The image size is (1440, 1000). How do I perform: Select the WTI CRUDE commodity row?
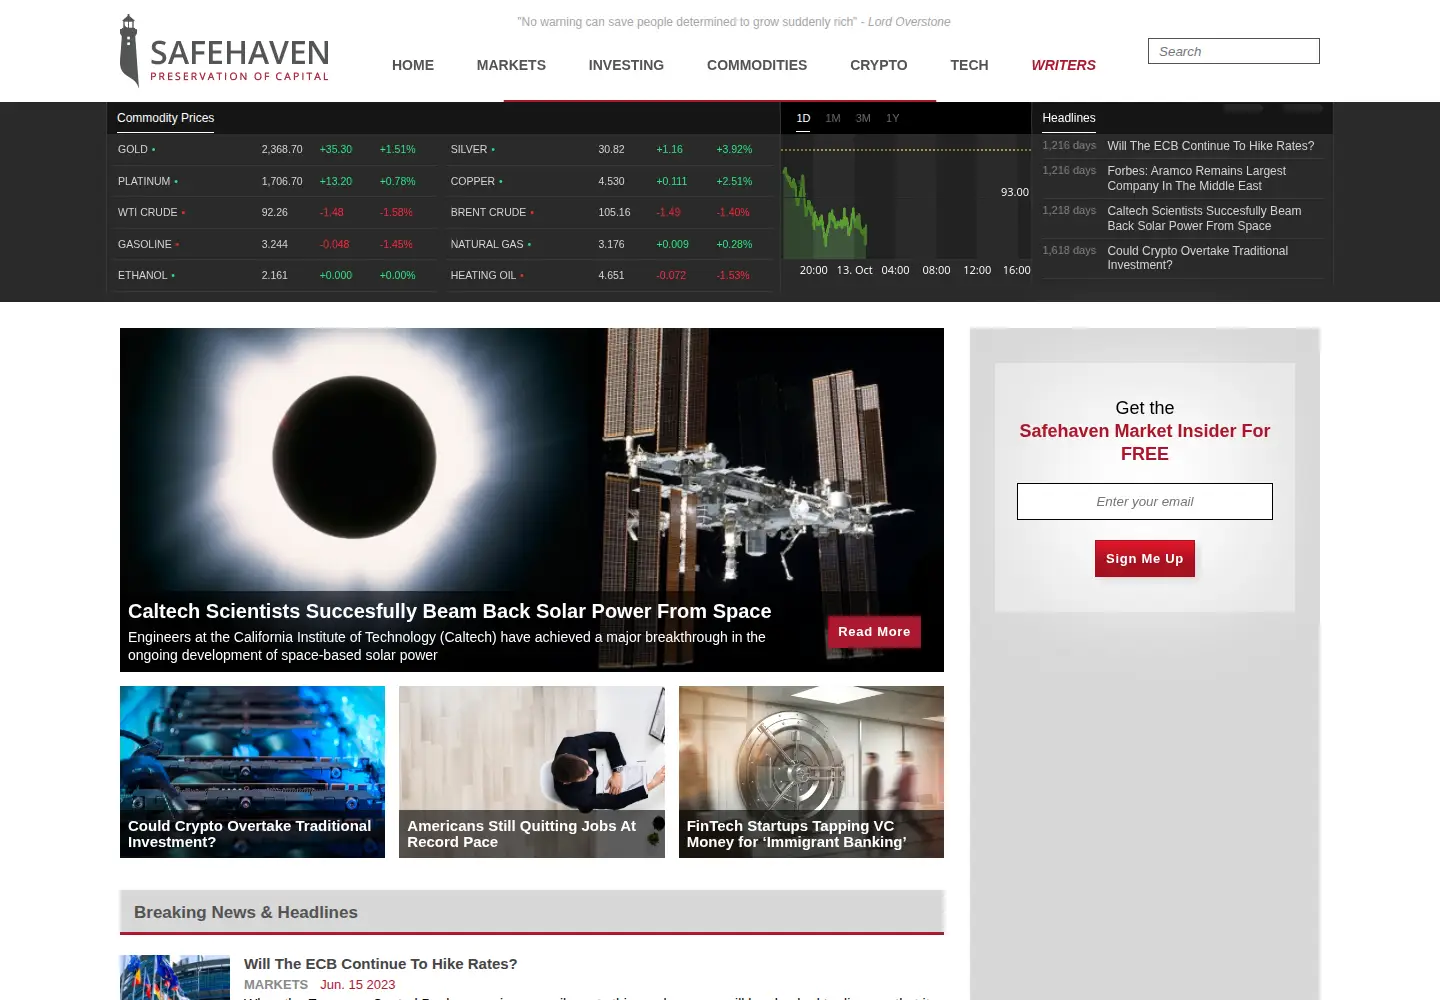pyautogui.click(x=275, y=212)
